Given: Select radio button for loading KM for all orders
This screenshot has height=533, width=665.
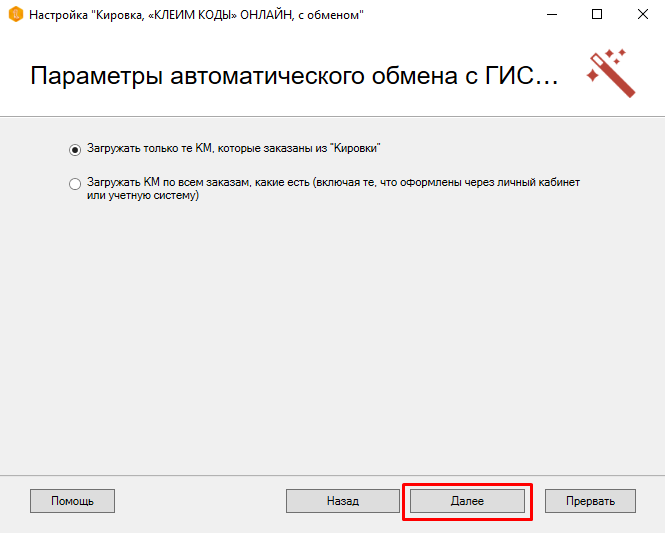Looking at the screenshot, I should coord(75,184).
